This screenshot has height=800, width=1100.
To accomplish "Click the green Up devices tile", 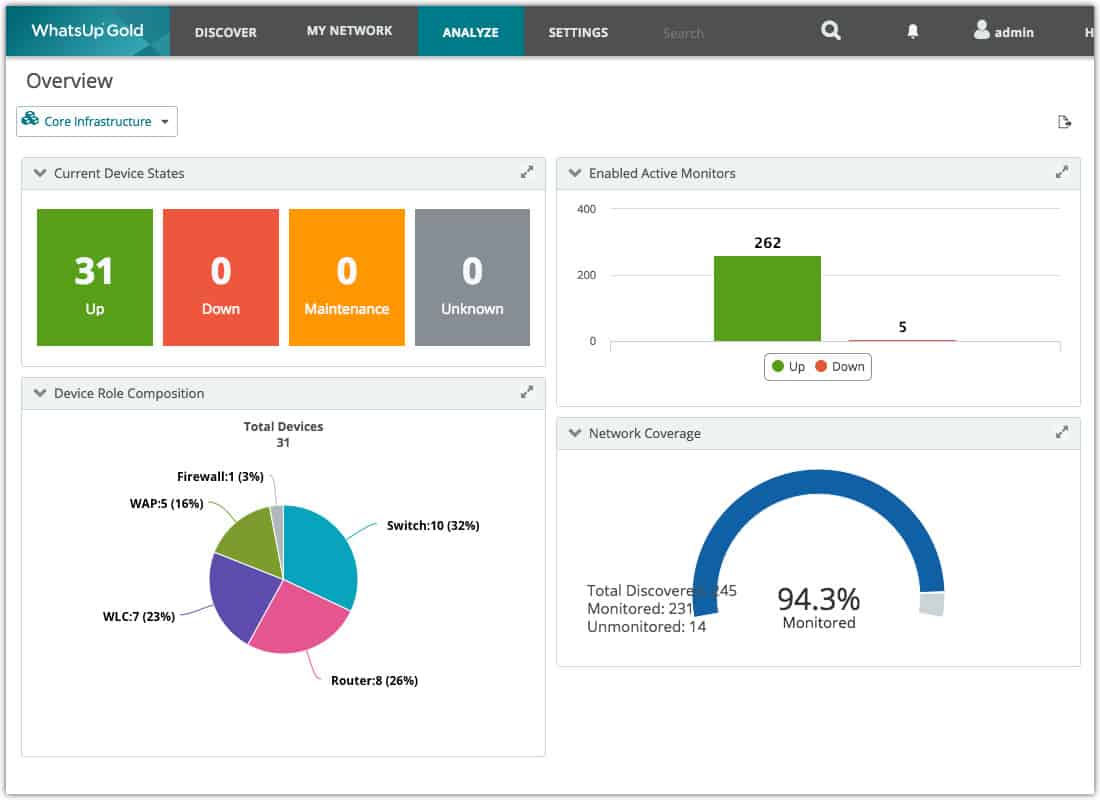I will point(95,277).
